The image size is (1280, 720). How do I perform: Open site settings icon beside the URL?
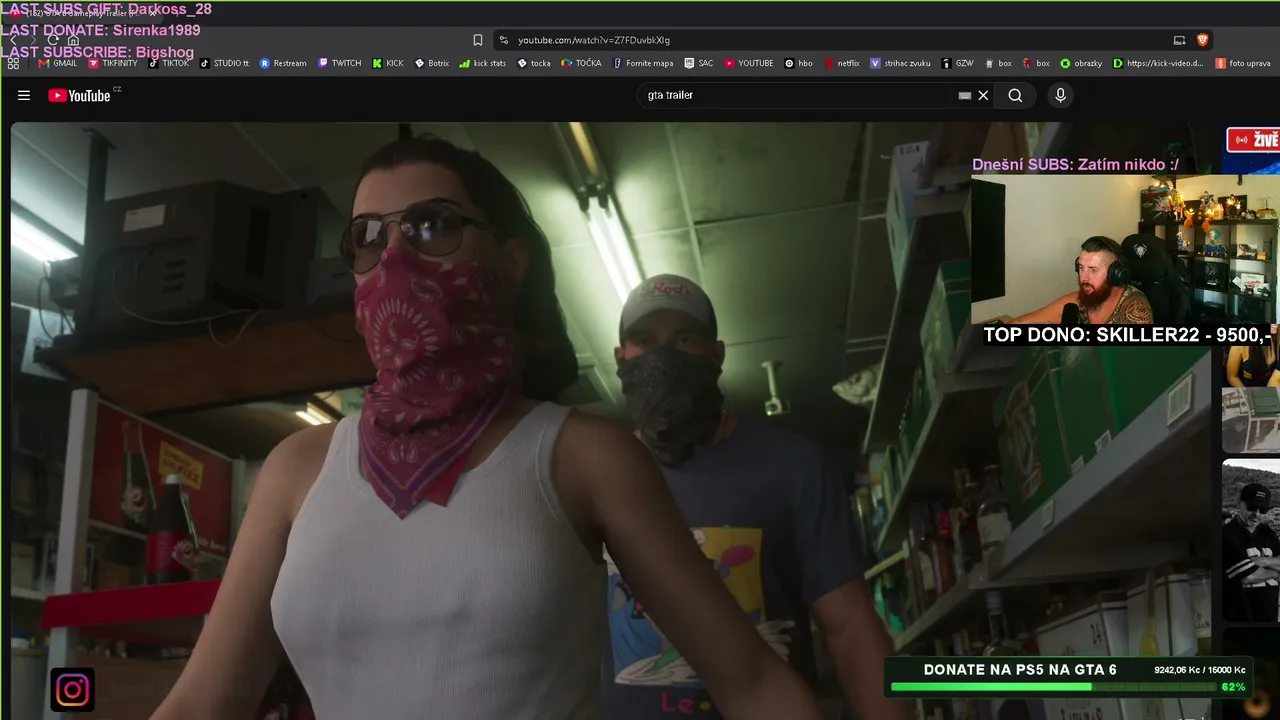[503, 40]
